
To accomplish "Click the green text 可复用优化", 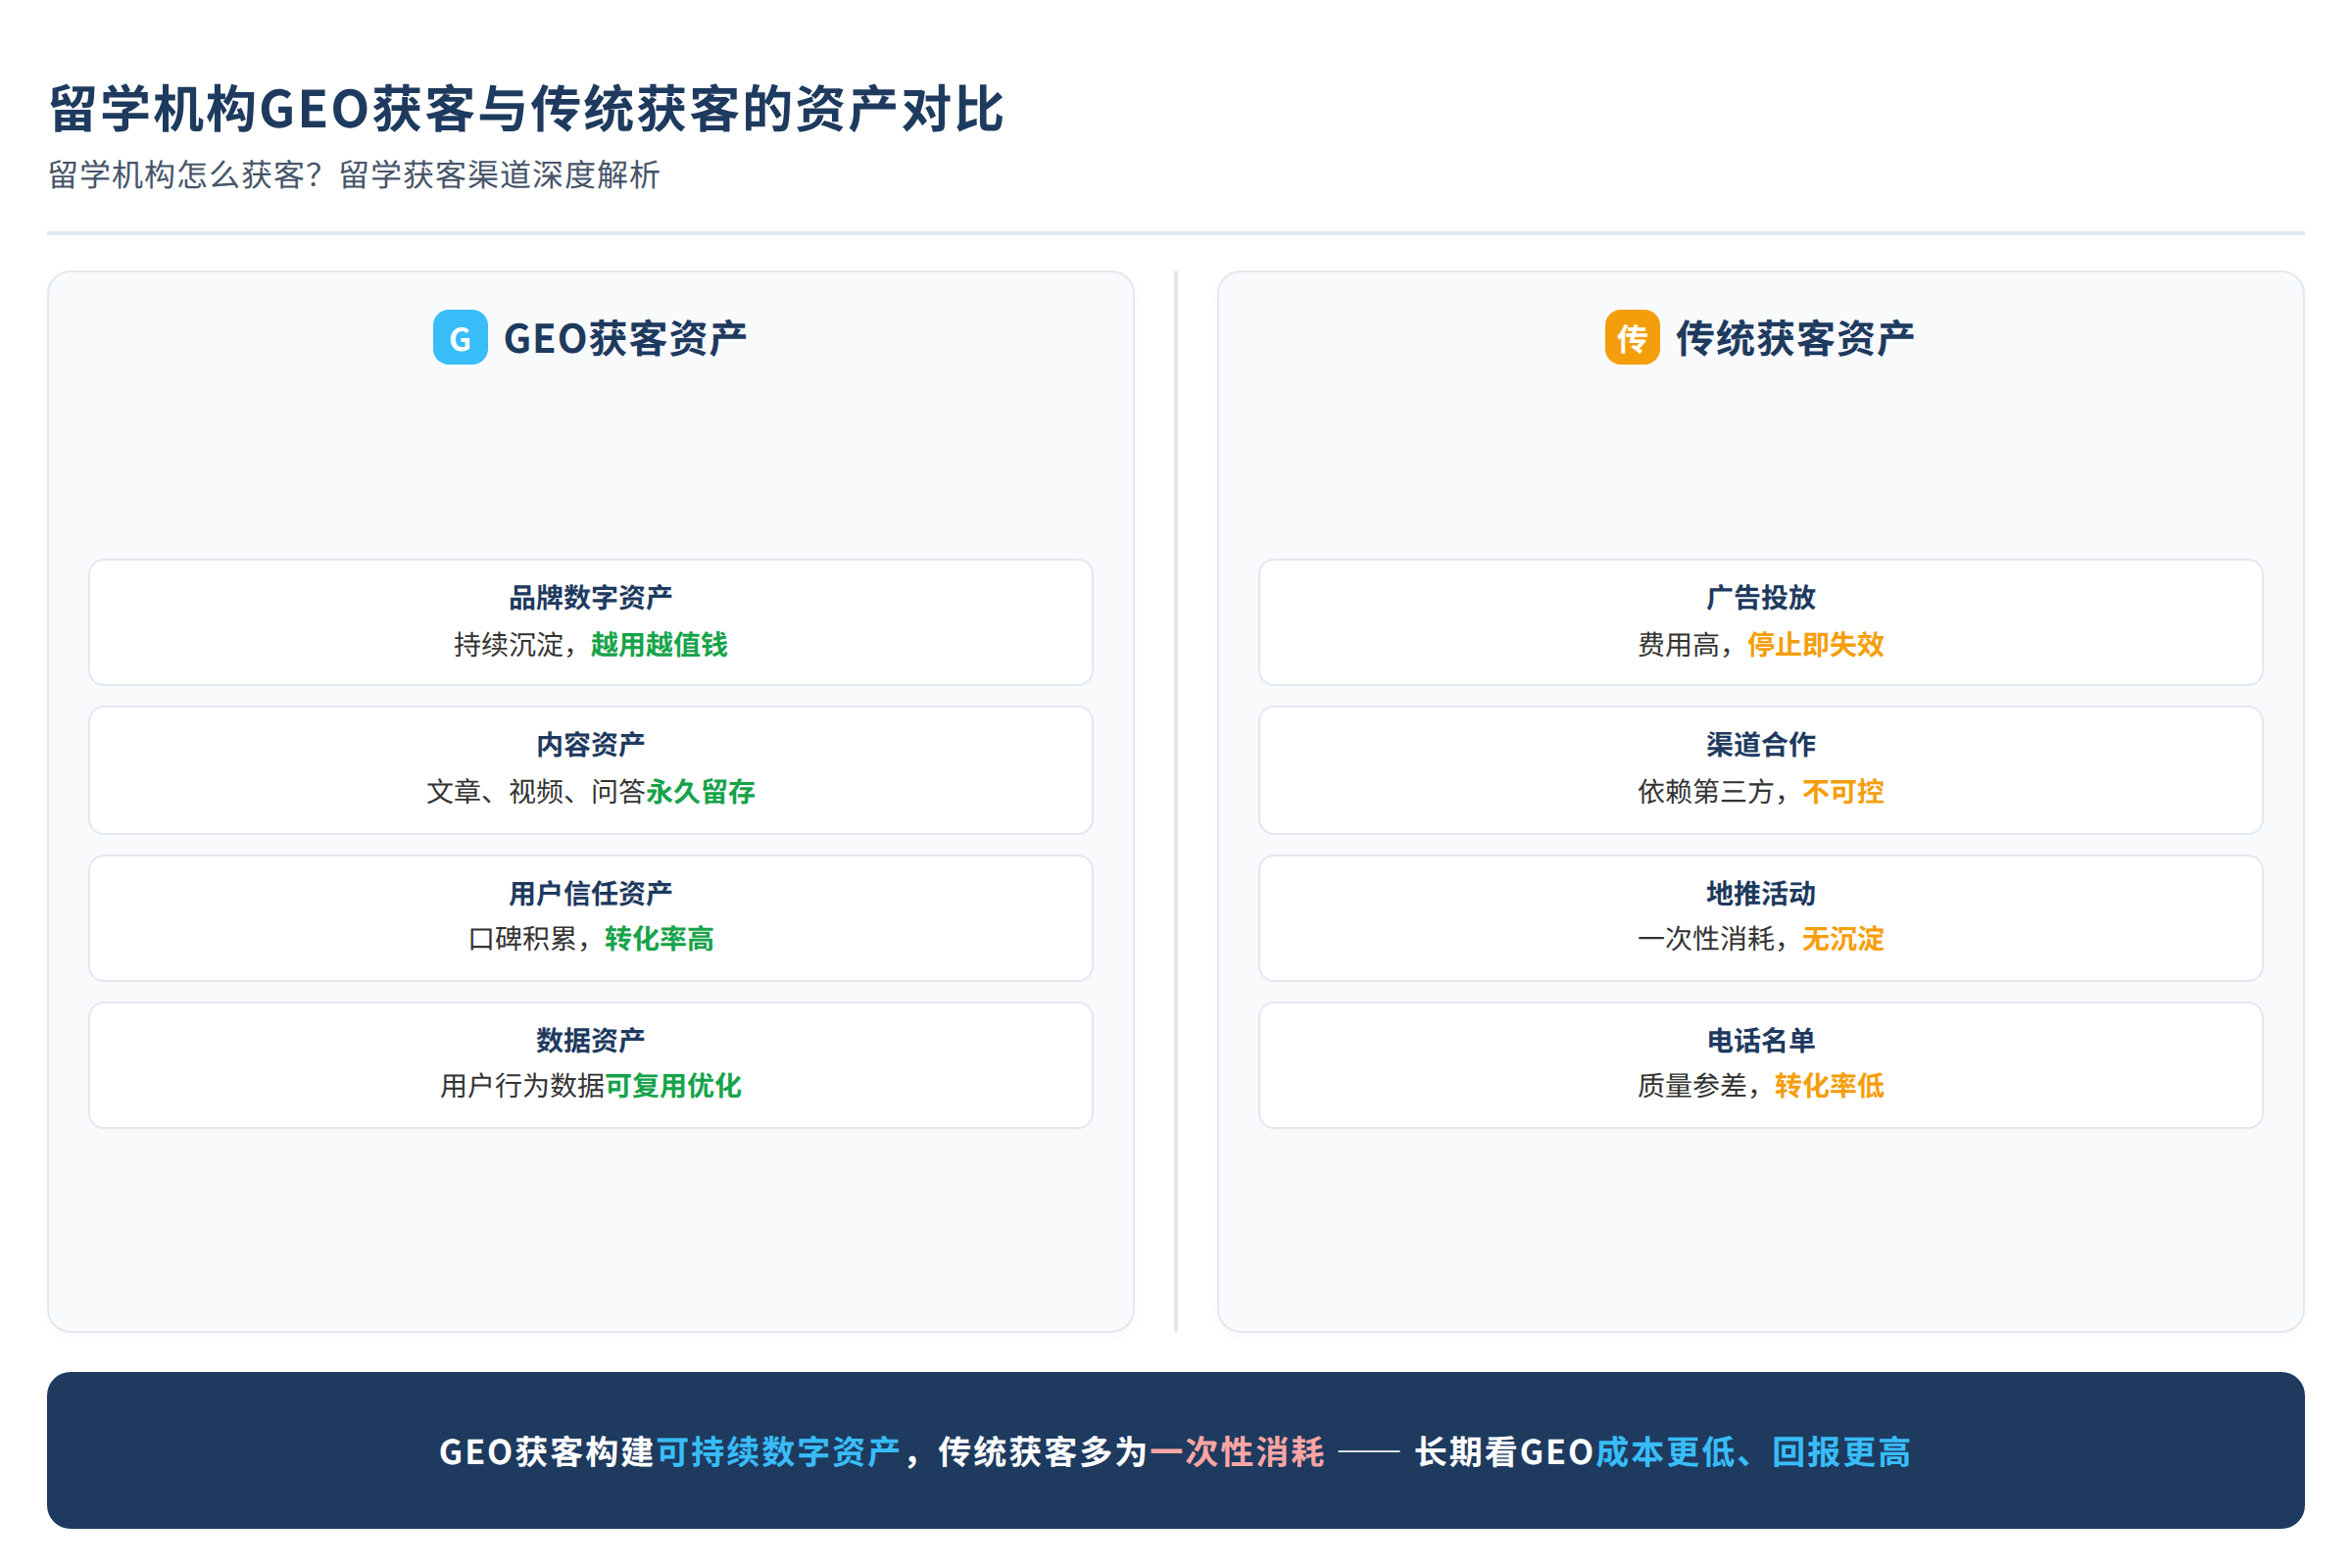I will click(x=673, y=1086).
